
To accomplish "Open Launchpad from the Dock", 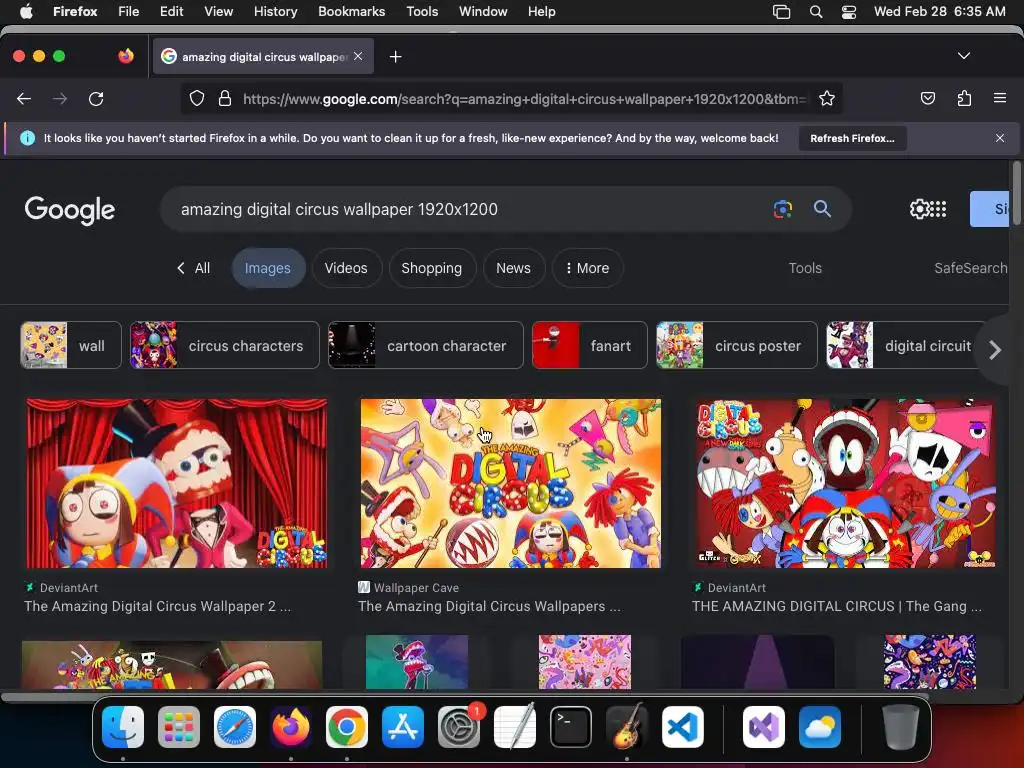I will click(179, 727).
